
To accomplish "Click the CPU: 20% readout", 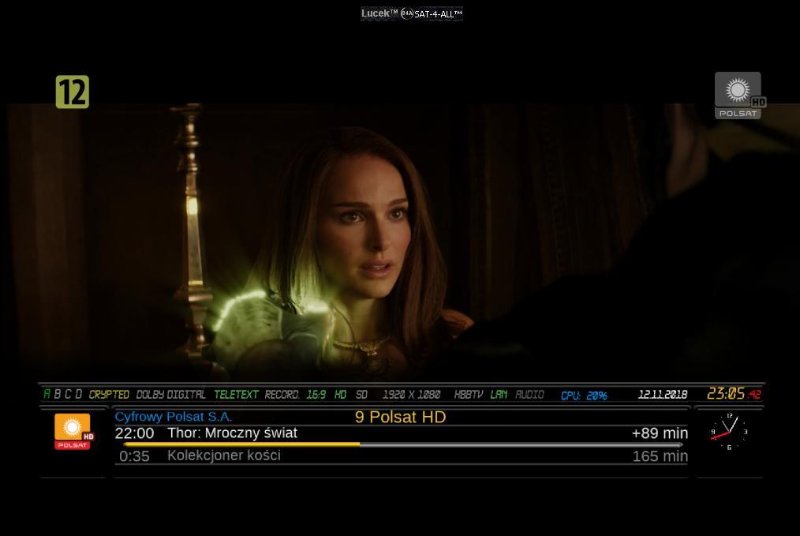I will point(584,395).
